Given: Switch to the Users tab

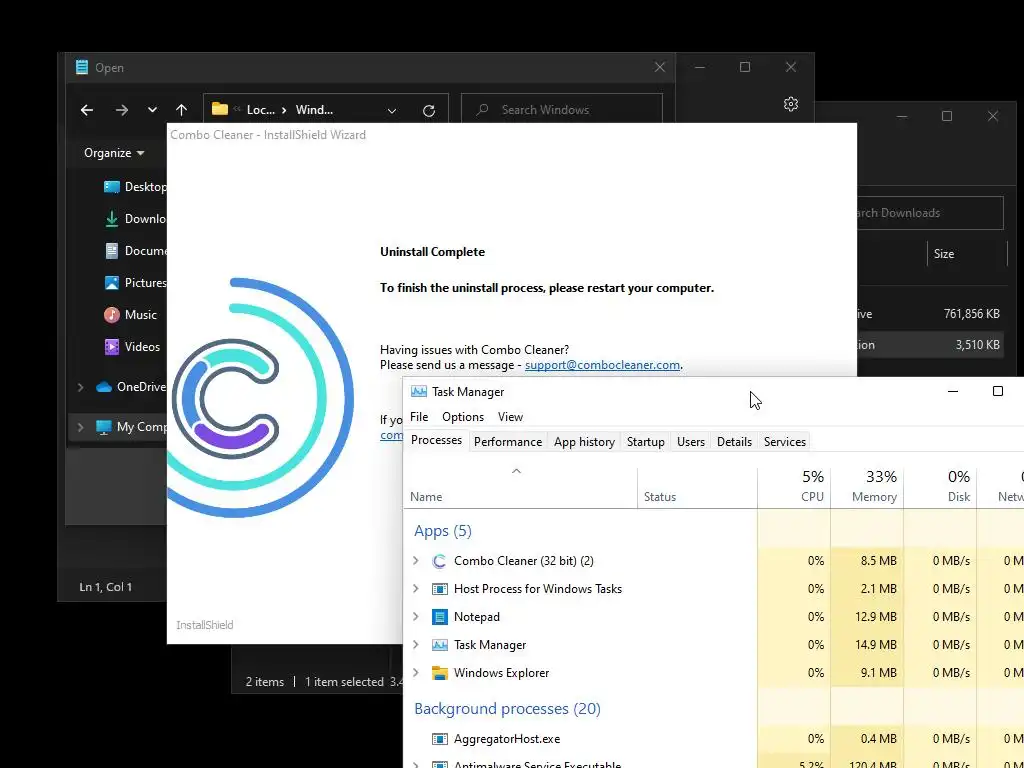Looking at the screenshot, I should point(690,441).
